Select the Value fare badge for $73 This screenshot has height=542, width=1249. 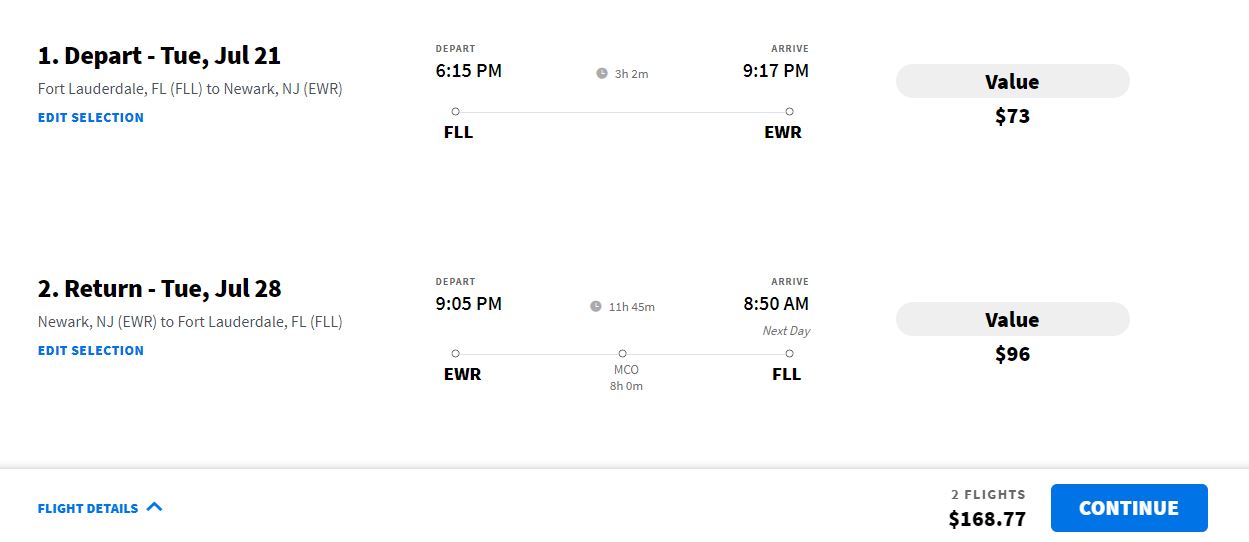click(1012, 82)
